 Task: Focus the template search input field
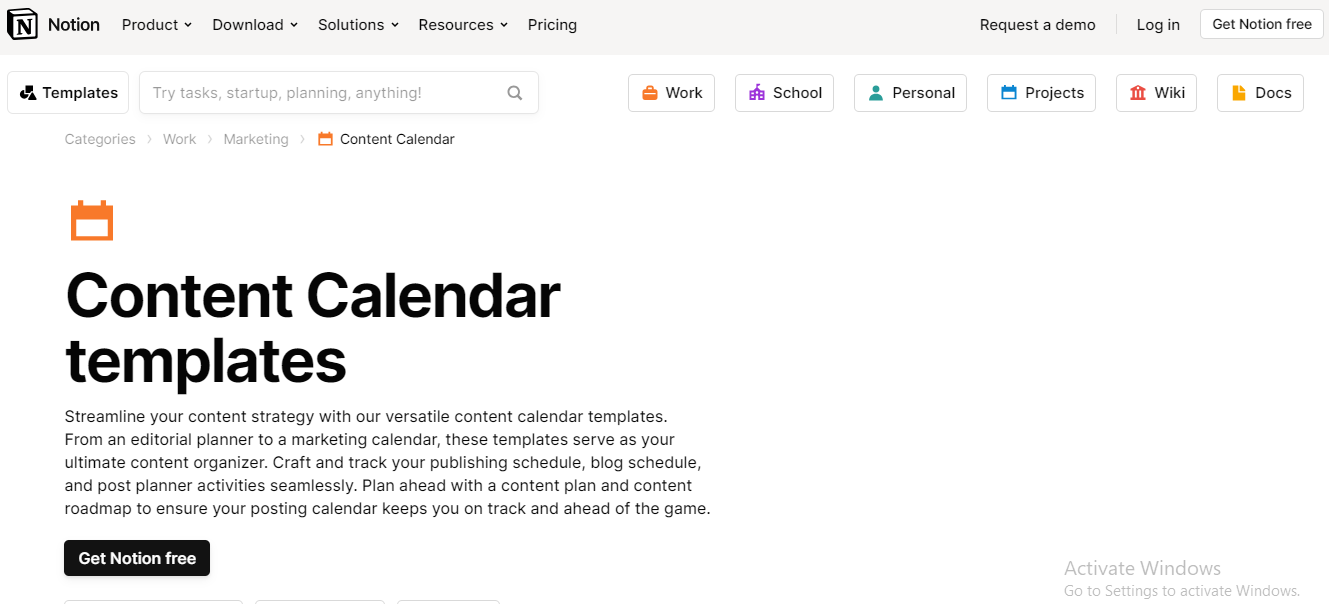[338, 93]
